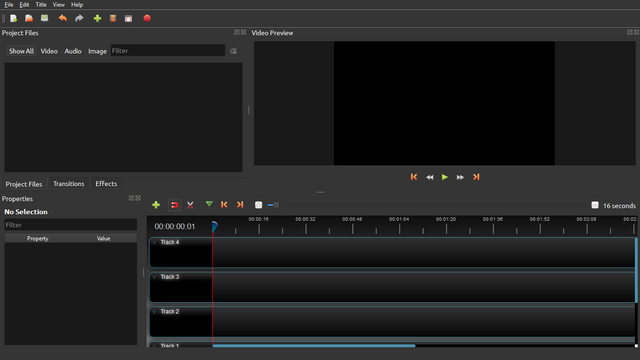Click zoom out icon beside 16 seconds
The width and height of the screenshot is (640, 360).
pyautogui.click(x=595, y=205)
